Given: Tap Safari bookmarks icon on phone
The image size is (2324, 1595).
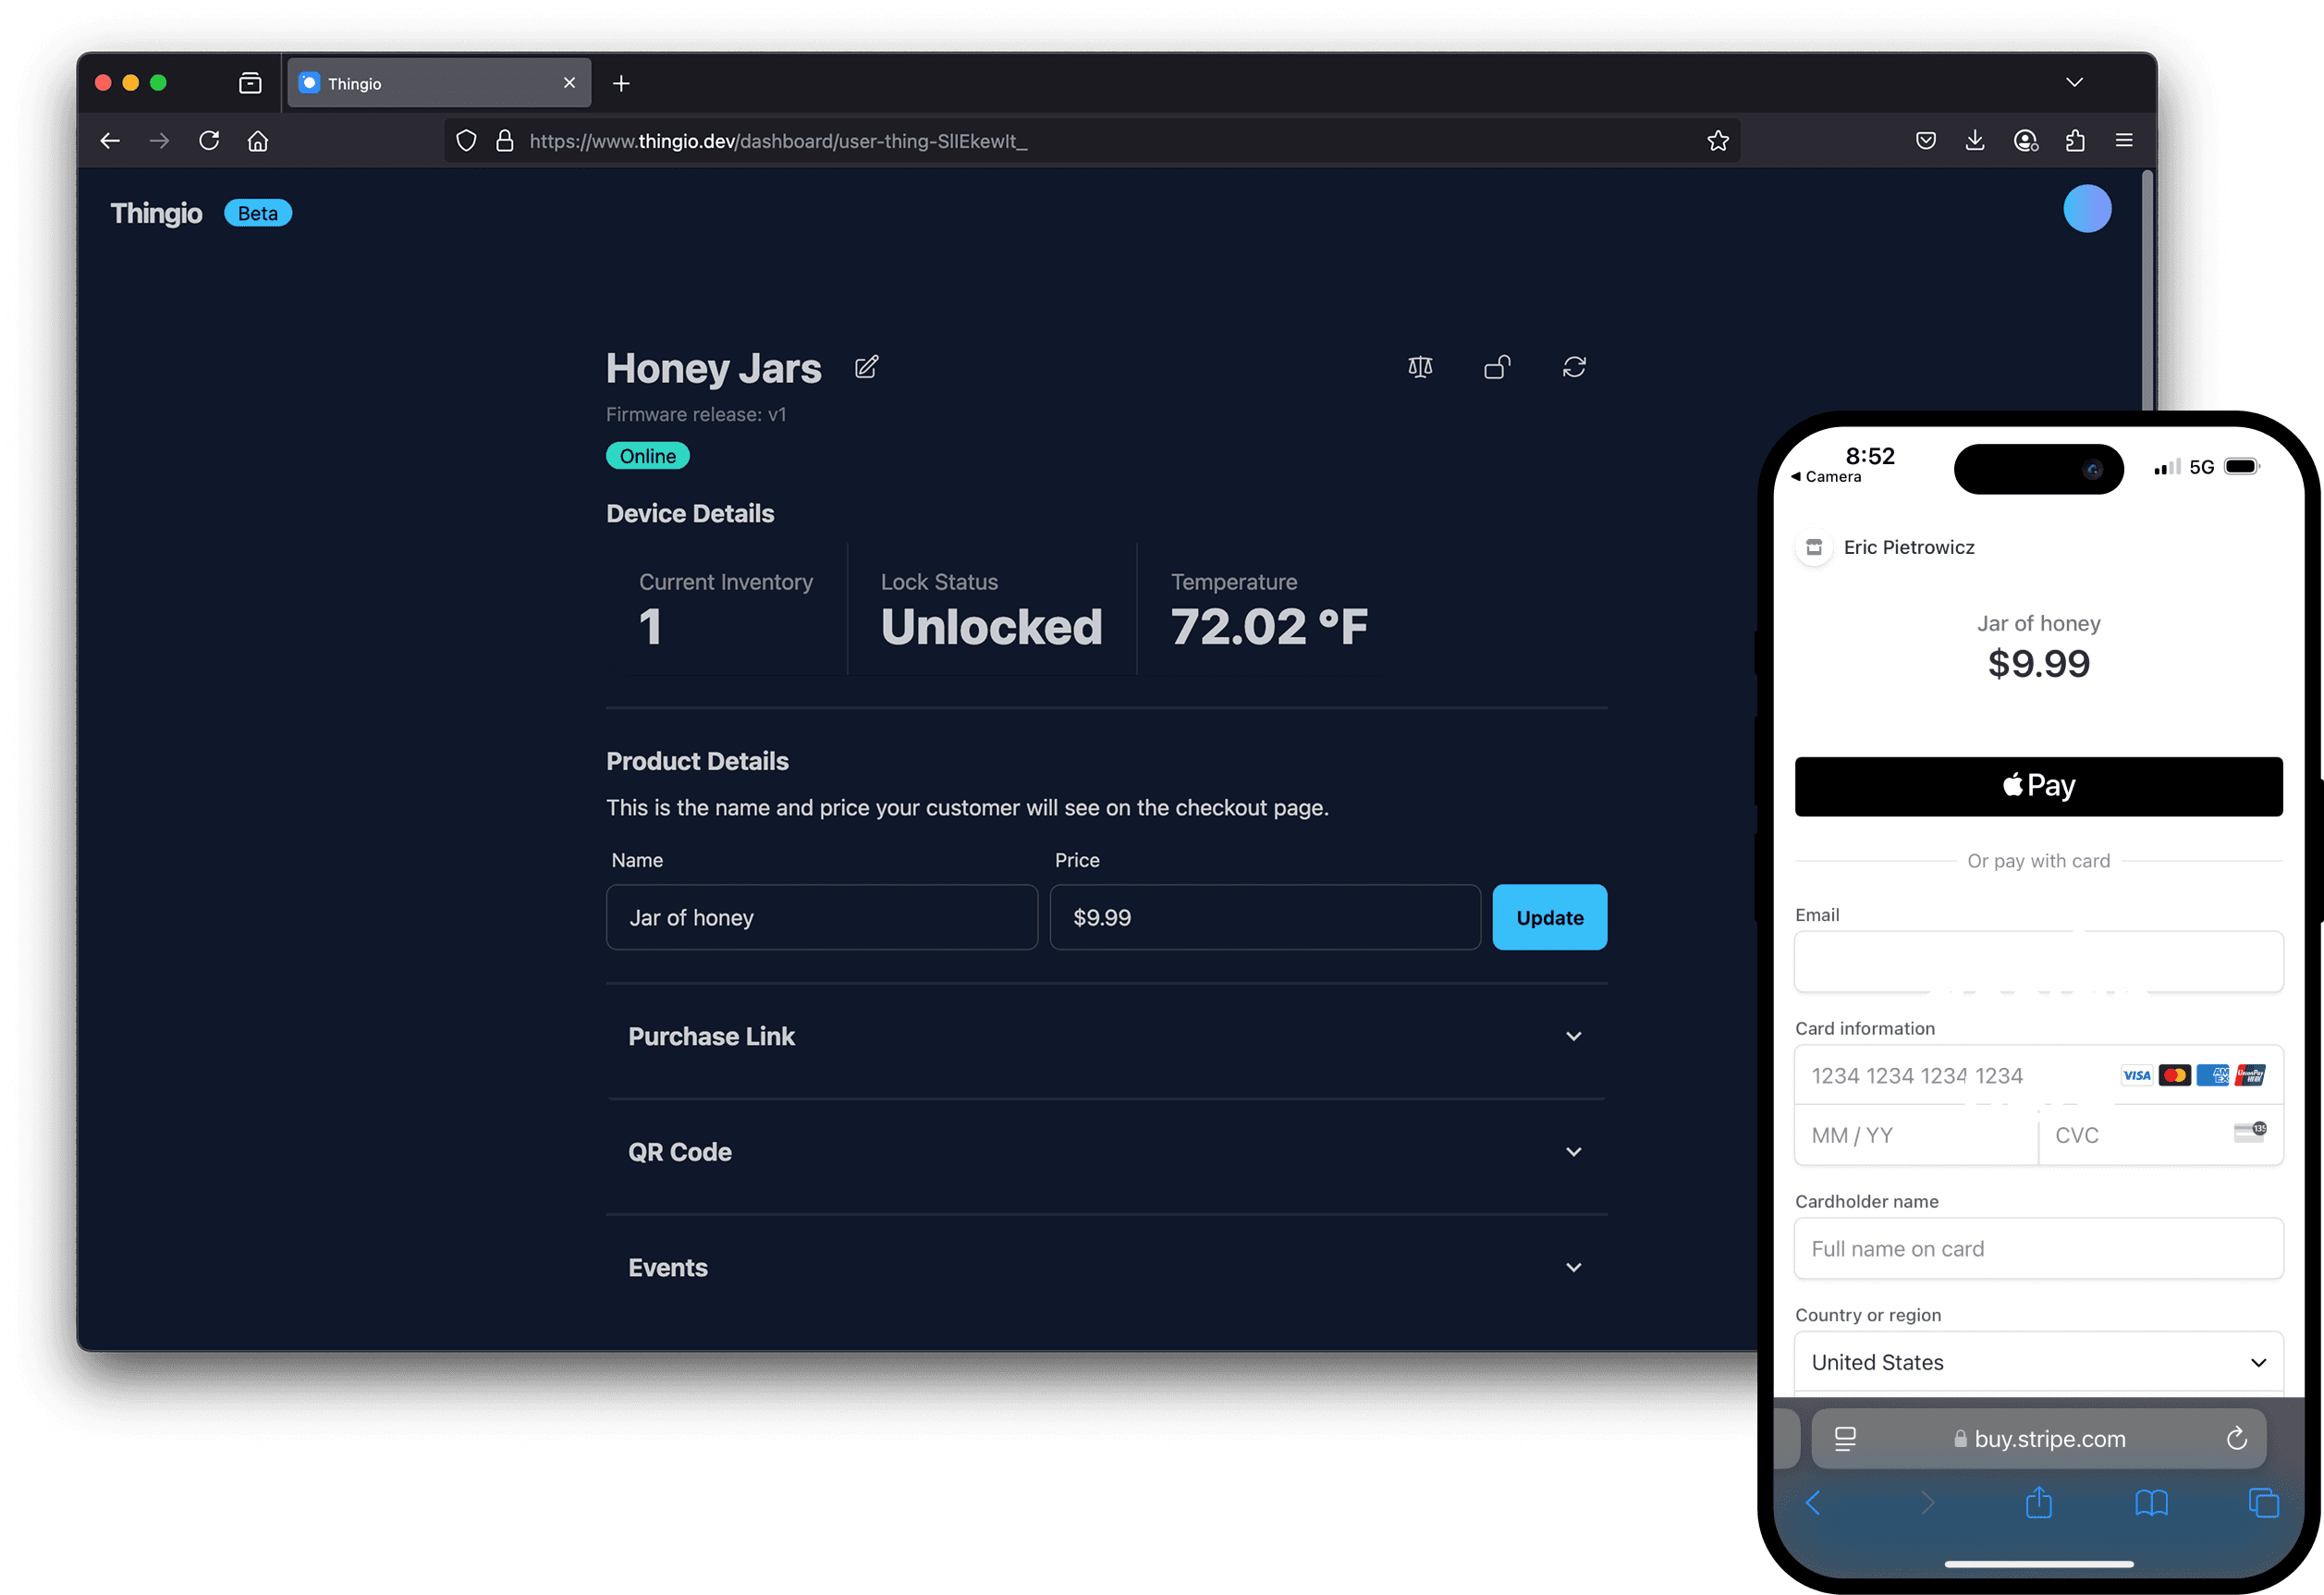Looking at the screenshot, I should [x=2151, y=1502].
